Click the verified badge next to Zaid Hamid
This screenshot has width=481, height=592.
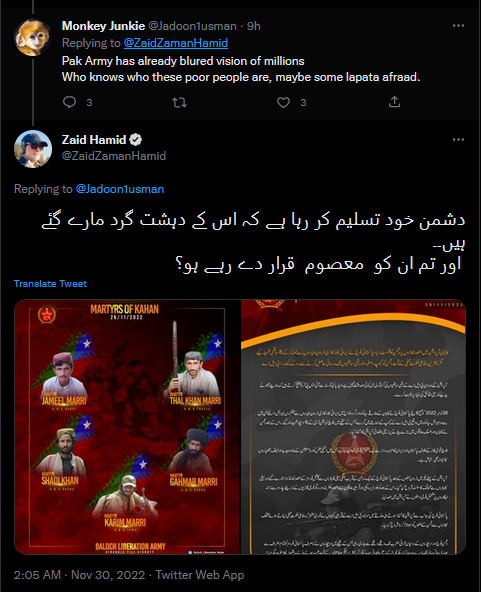click(136, 140)
